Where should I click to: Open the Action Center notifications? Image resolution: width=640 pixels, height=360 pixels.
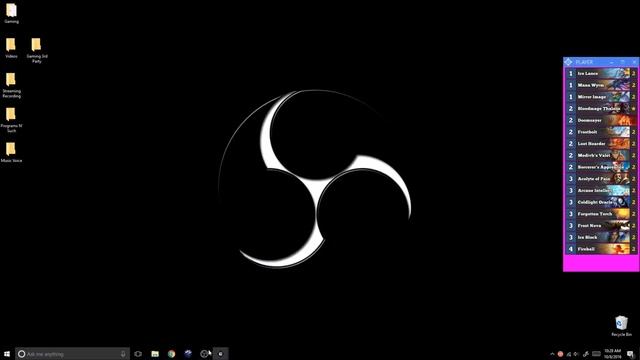631,354
